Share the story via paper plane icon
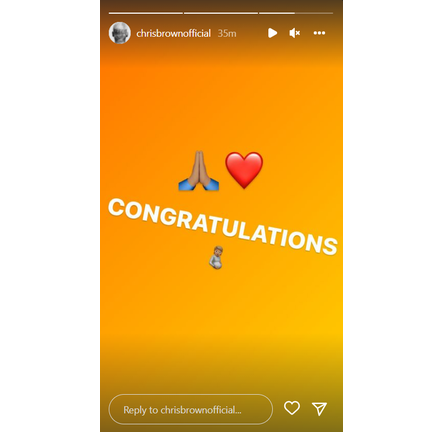 [319, 409]
